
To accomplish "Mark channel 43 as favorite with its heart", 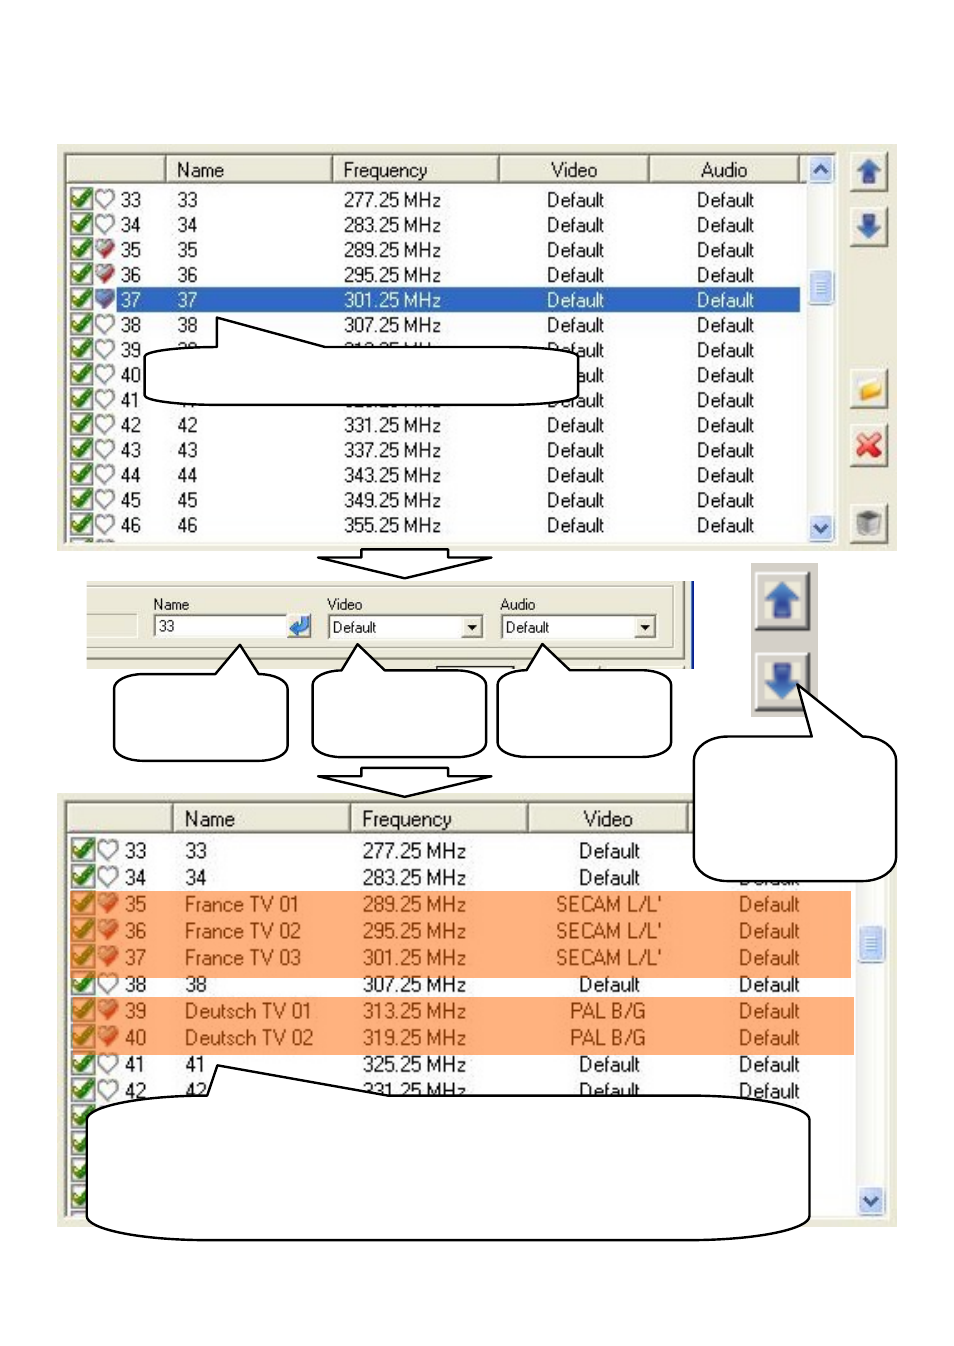I will (105, 450).
